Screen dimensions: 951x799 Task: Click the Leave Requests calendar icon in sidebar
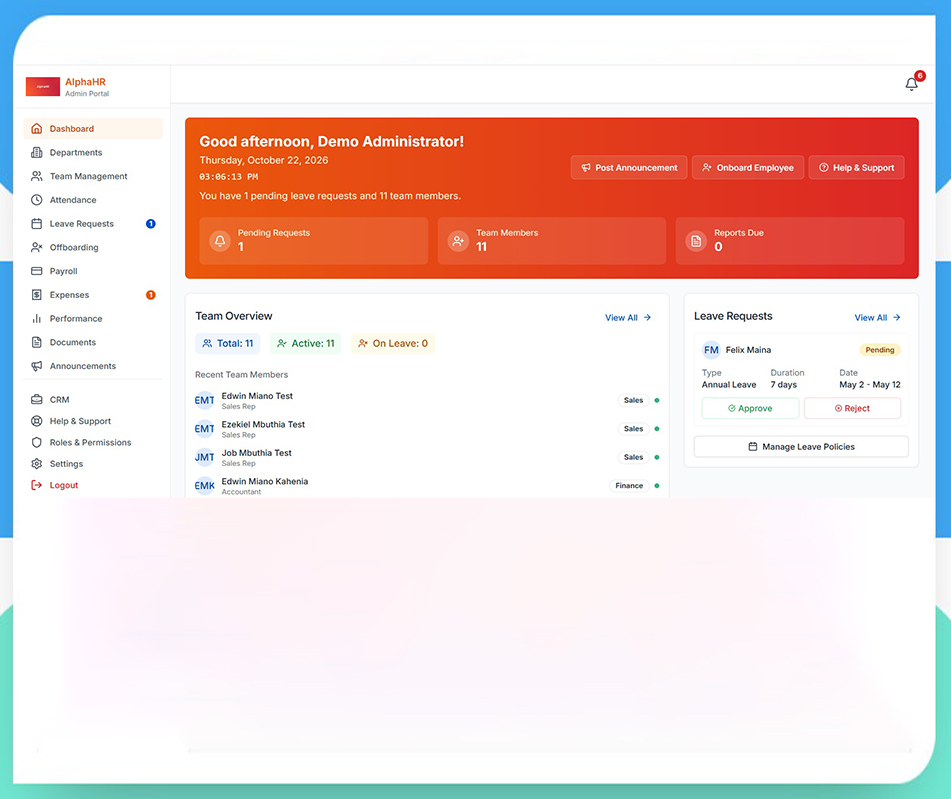point(36,223)
